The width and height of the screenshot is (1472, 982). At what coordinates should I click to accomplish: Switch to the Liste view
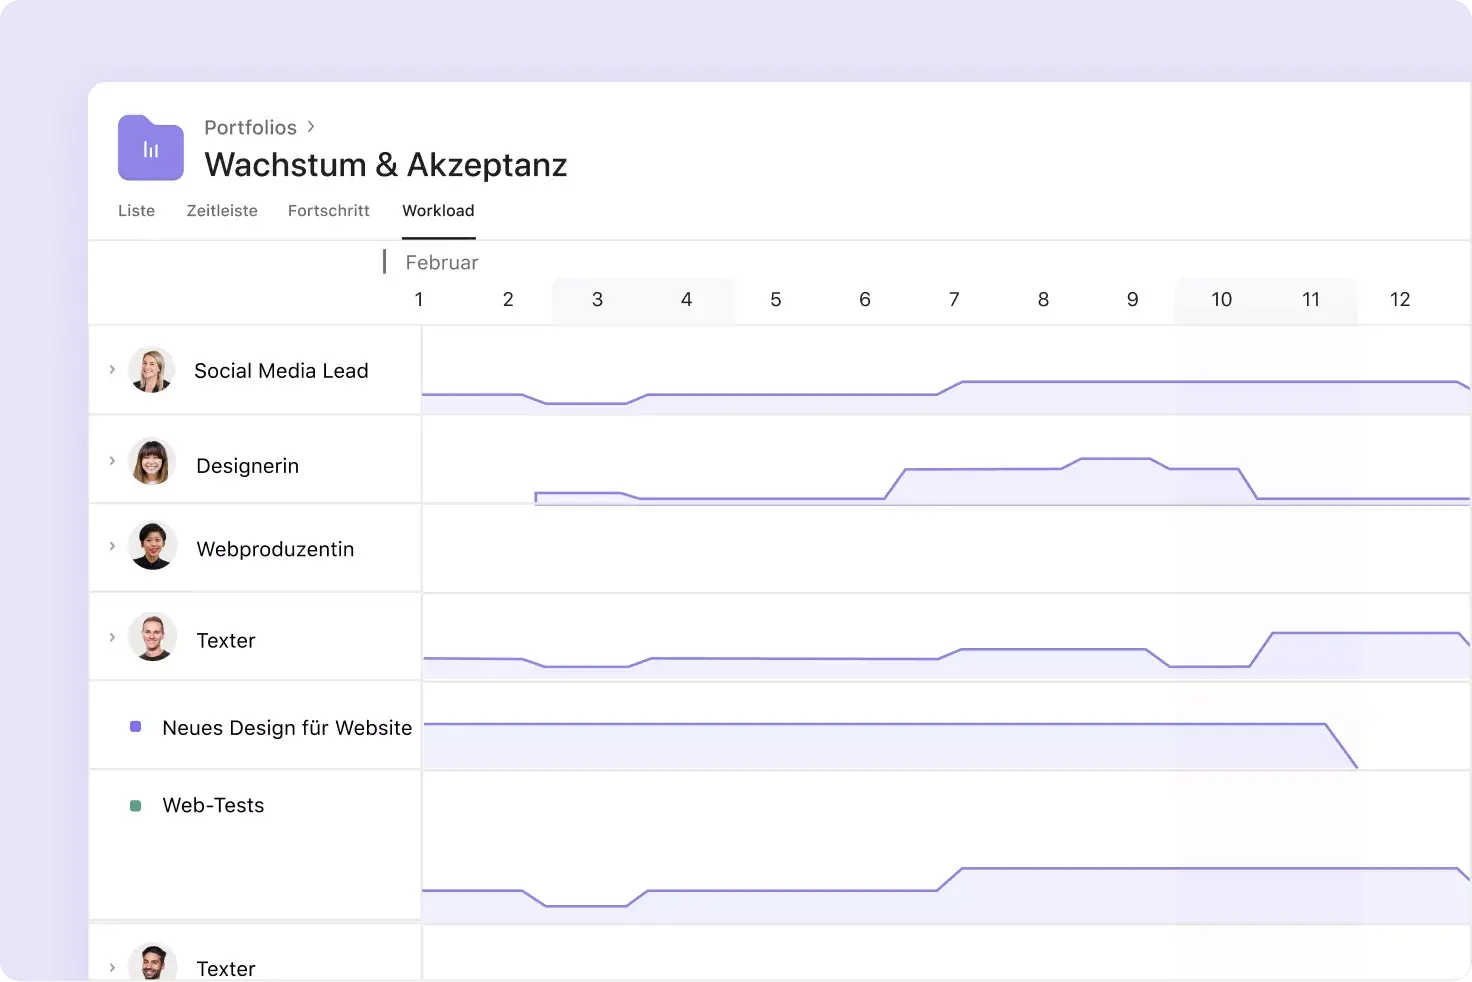pyautogui.click(x=136, y=210)
